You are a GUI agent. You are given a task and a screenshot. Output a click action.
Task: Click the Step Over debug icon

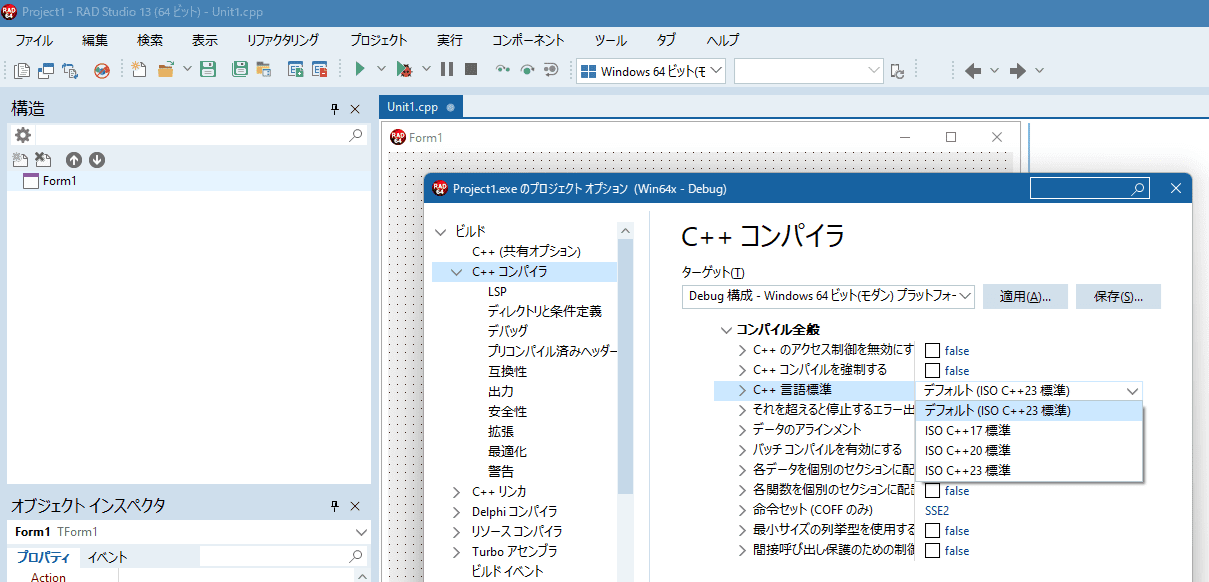(x=527, y=70)
